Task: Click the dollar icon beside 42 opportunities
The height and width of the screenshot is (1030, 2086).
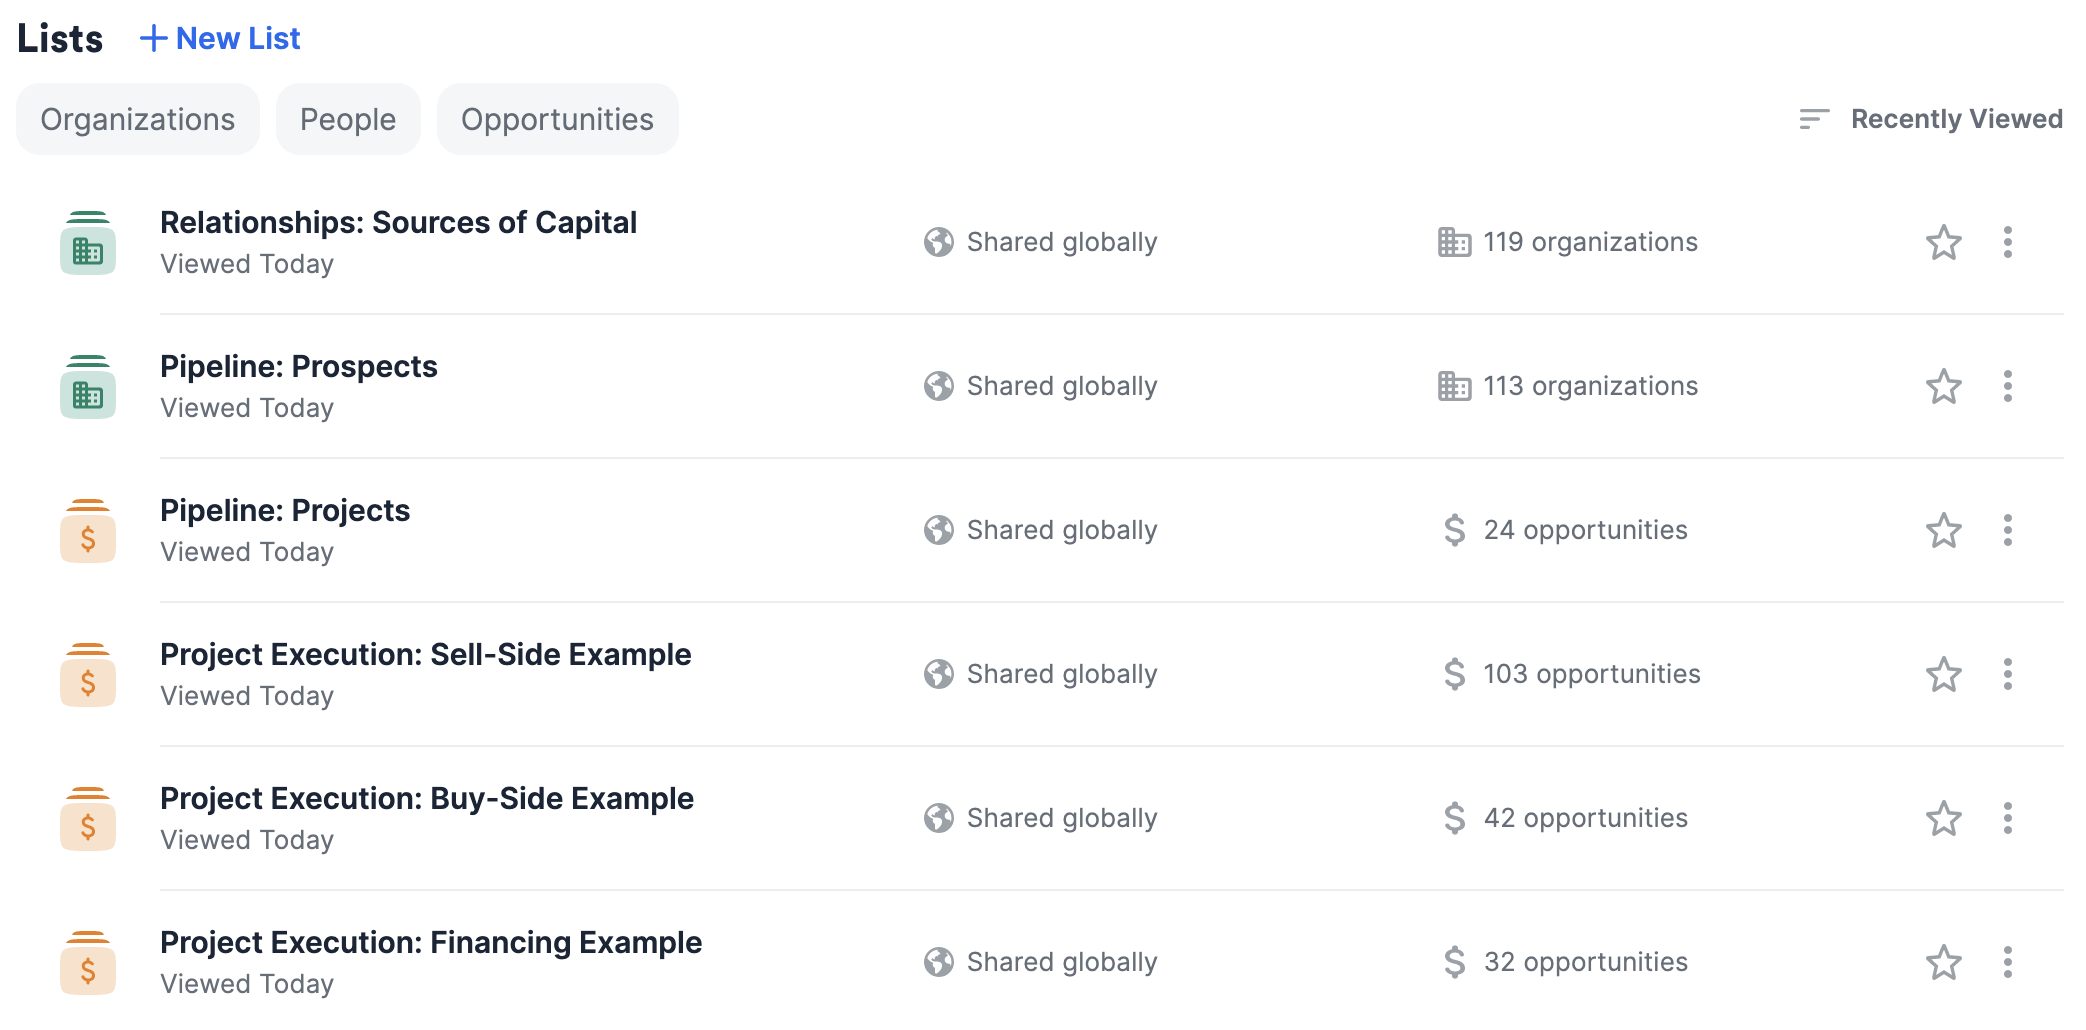Action: click(1454, 818)
